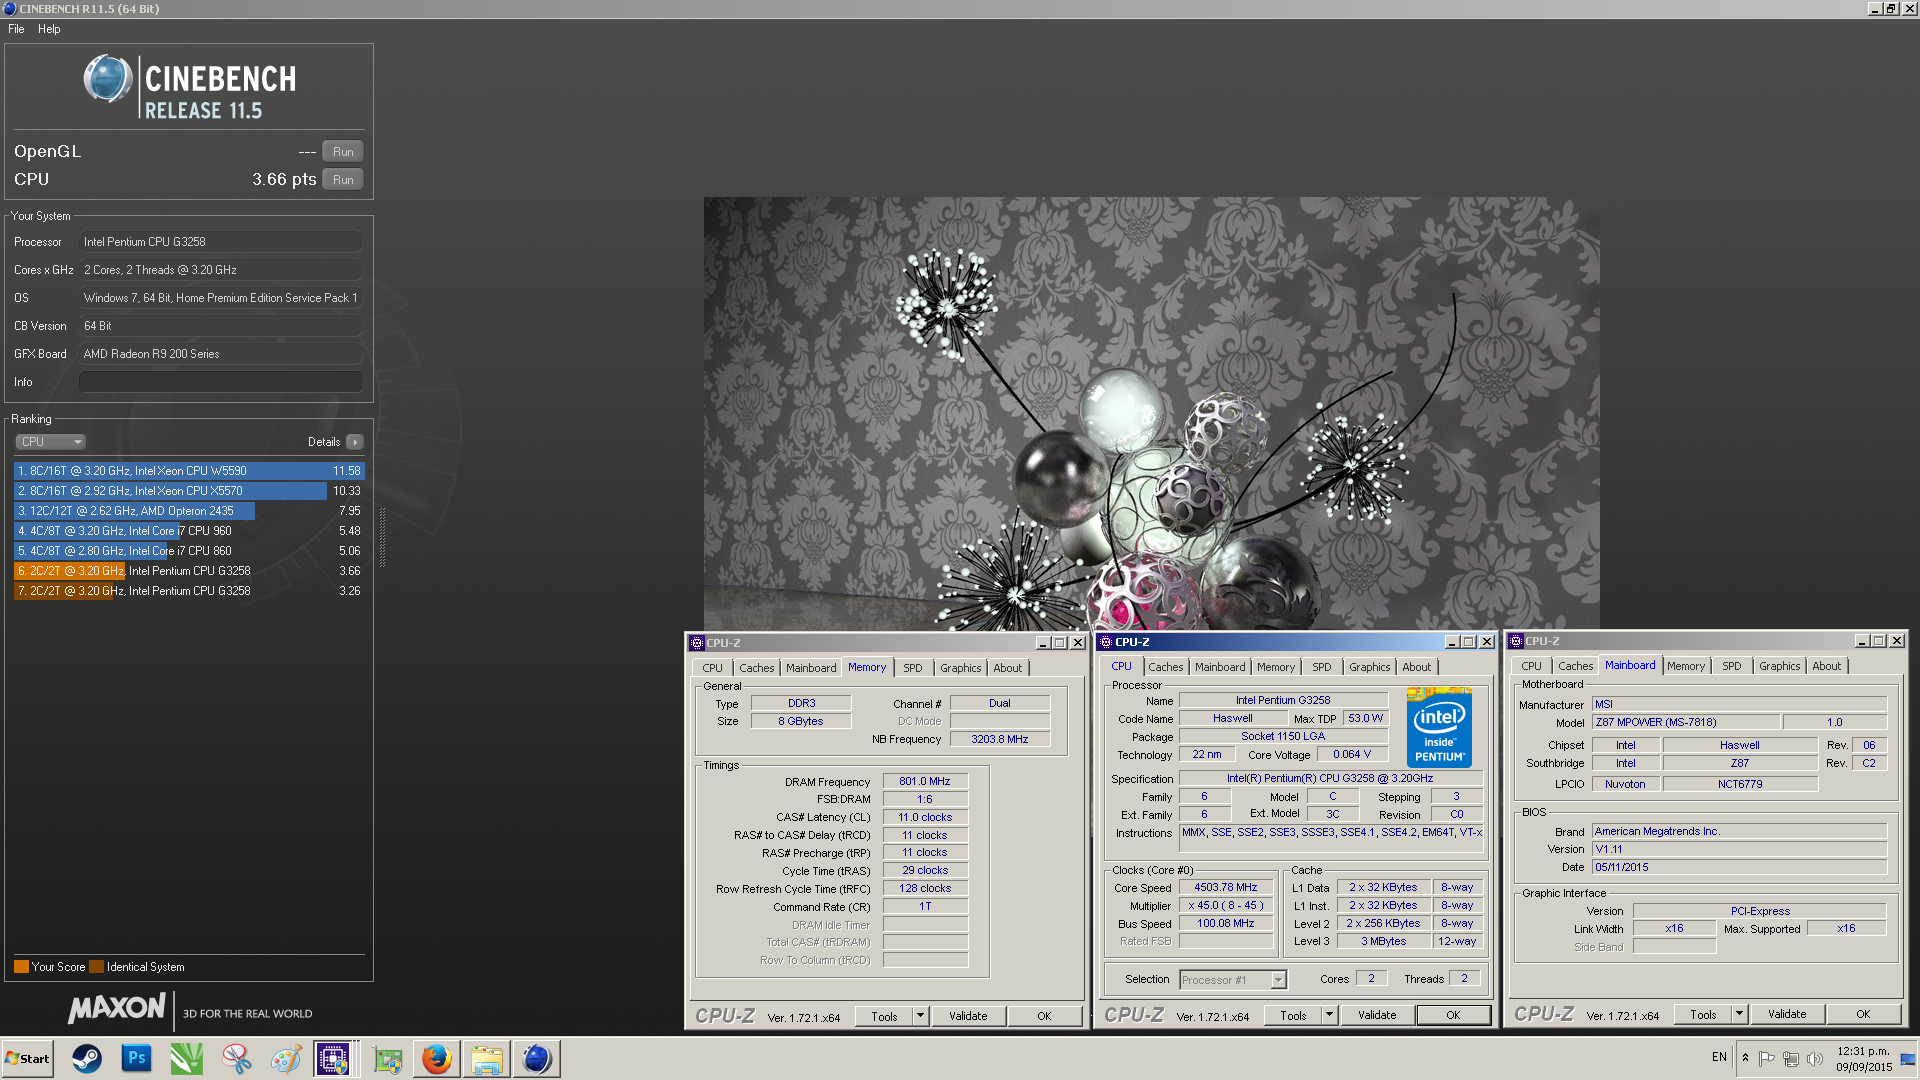Image resolution: width=1920 pixels, height=1080 pixels.
Task: Click the Intel Inside Pentium logo
Action: 1439,727
